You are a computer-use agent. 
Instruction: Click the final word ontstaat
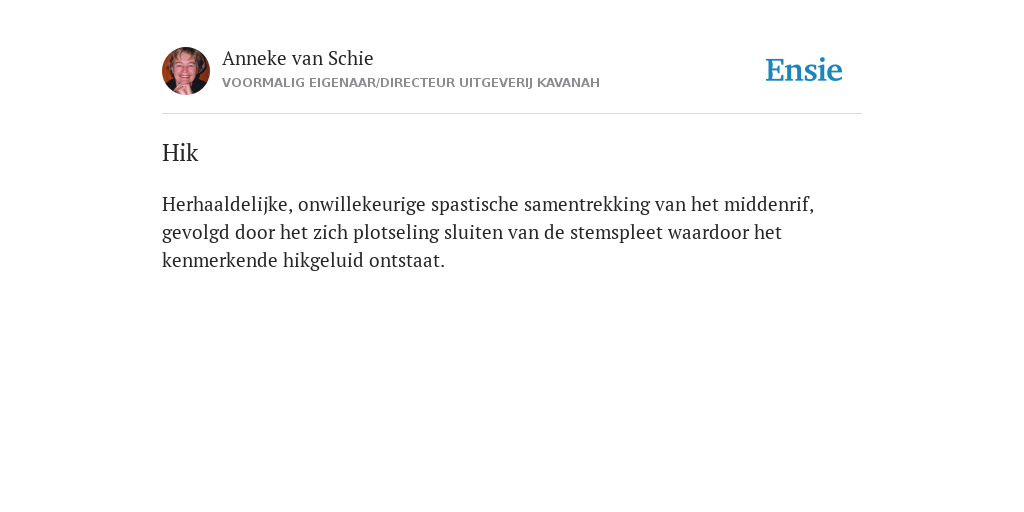click(406, 261)
